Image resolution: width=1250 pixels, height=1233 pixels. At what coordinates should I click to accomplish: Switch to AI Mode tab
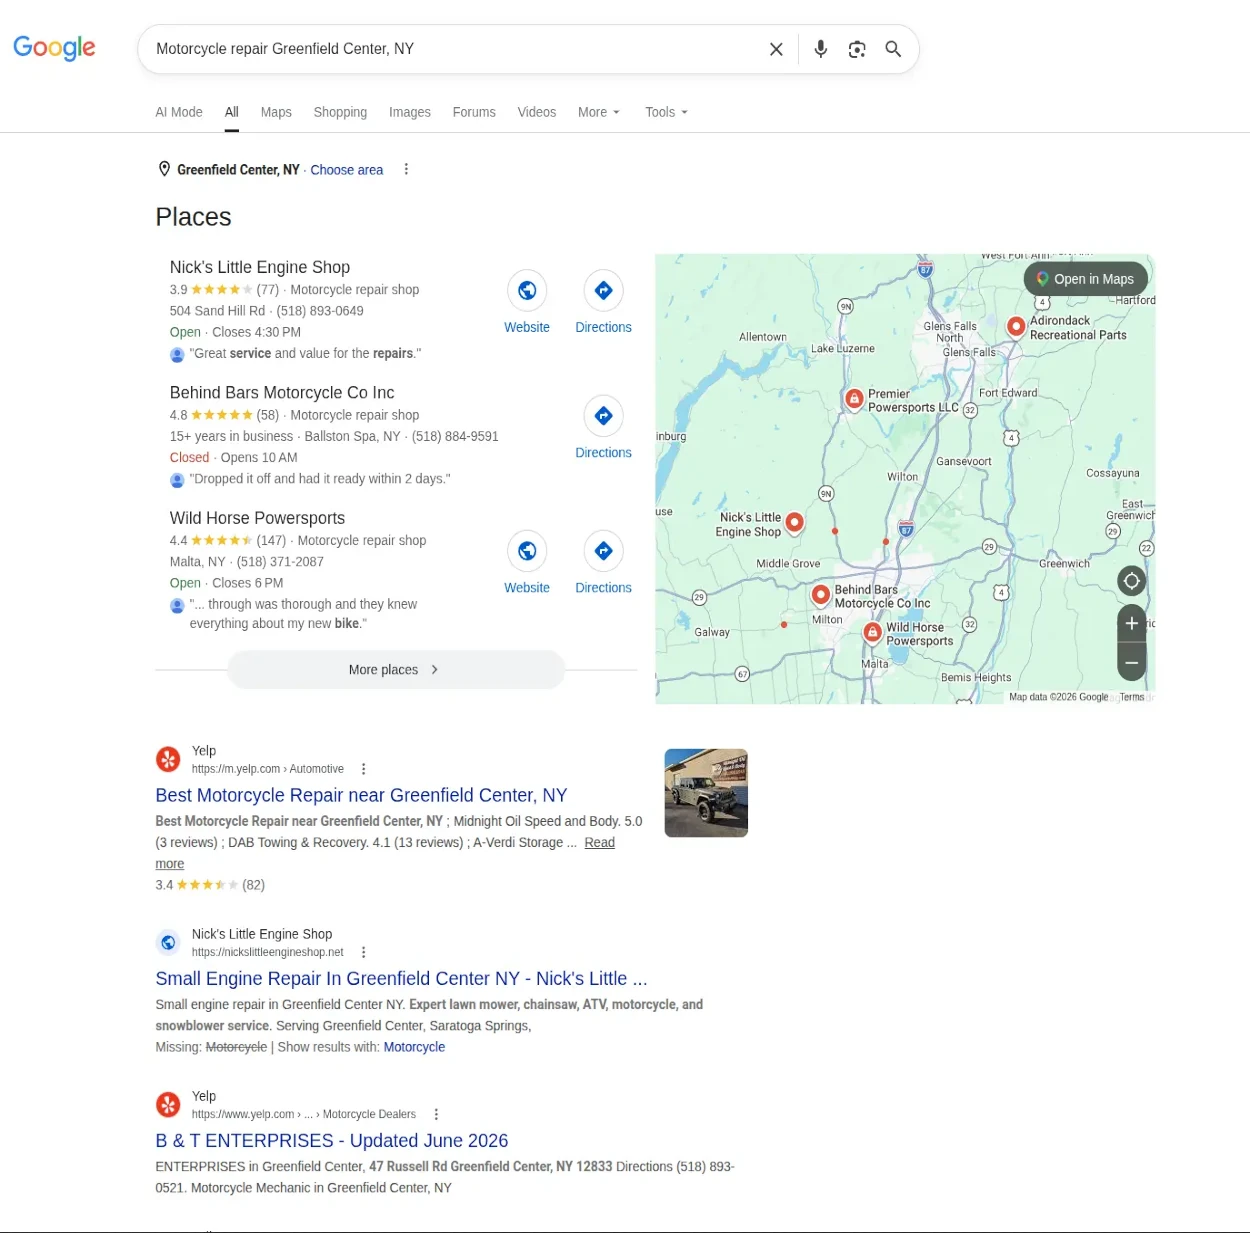(x=179, y=112)
